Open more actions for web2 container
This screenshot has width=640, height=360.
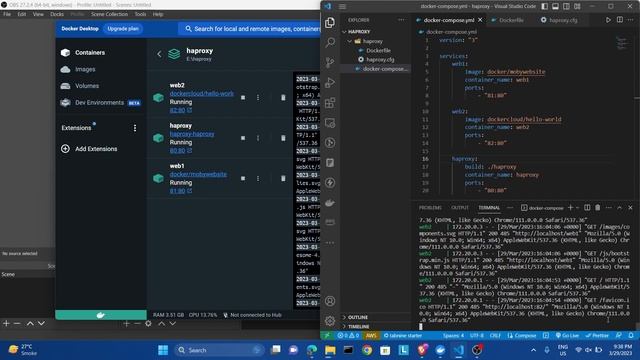point(258,98)
